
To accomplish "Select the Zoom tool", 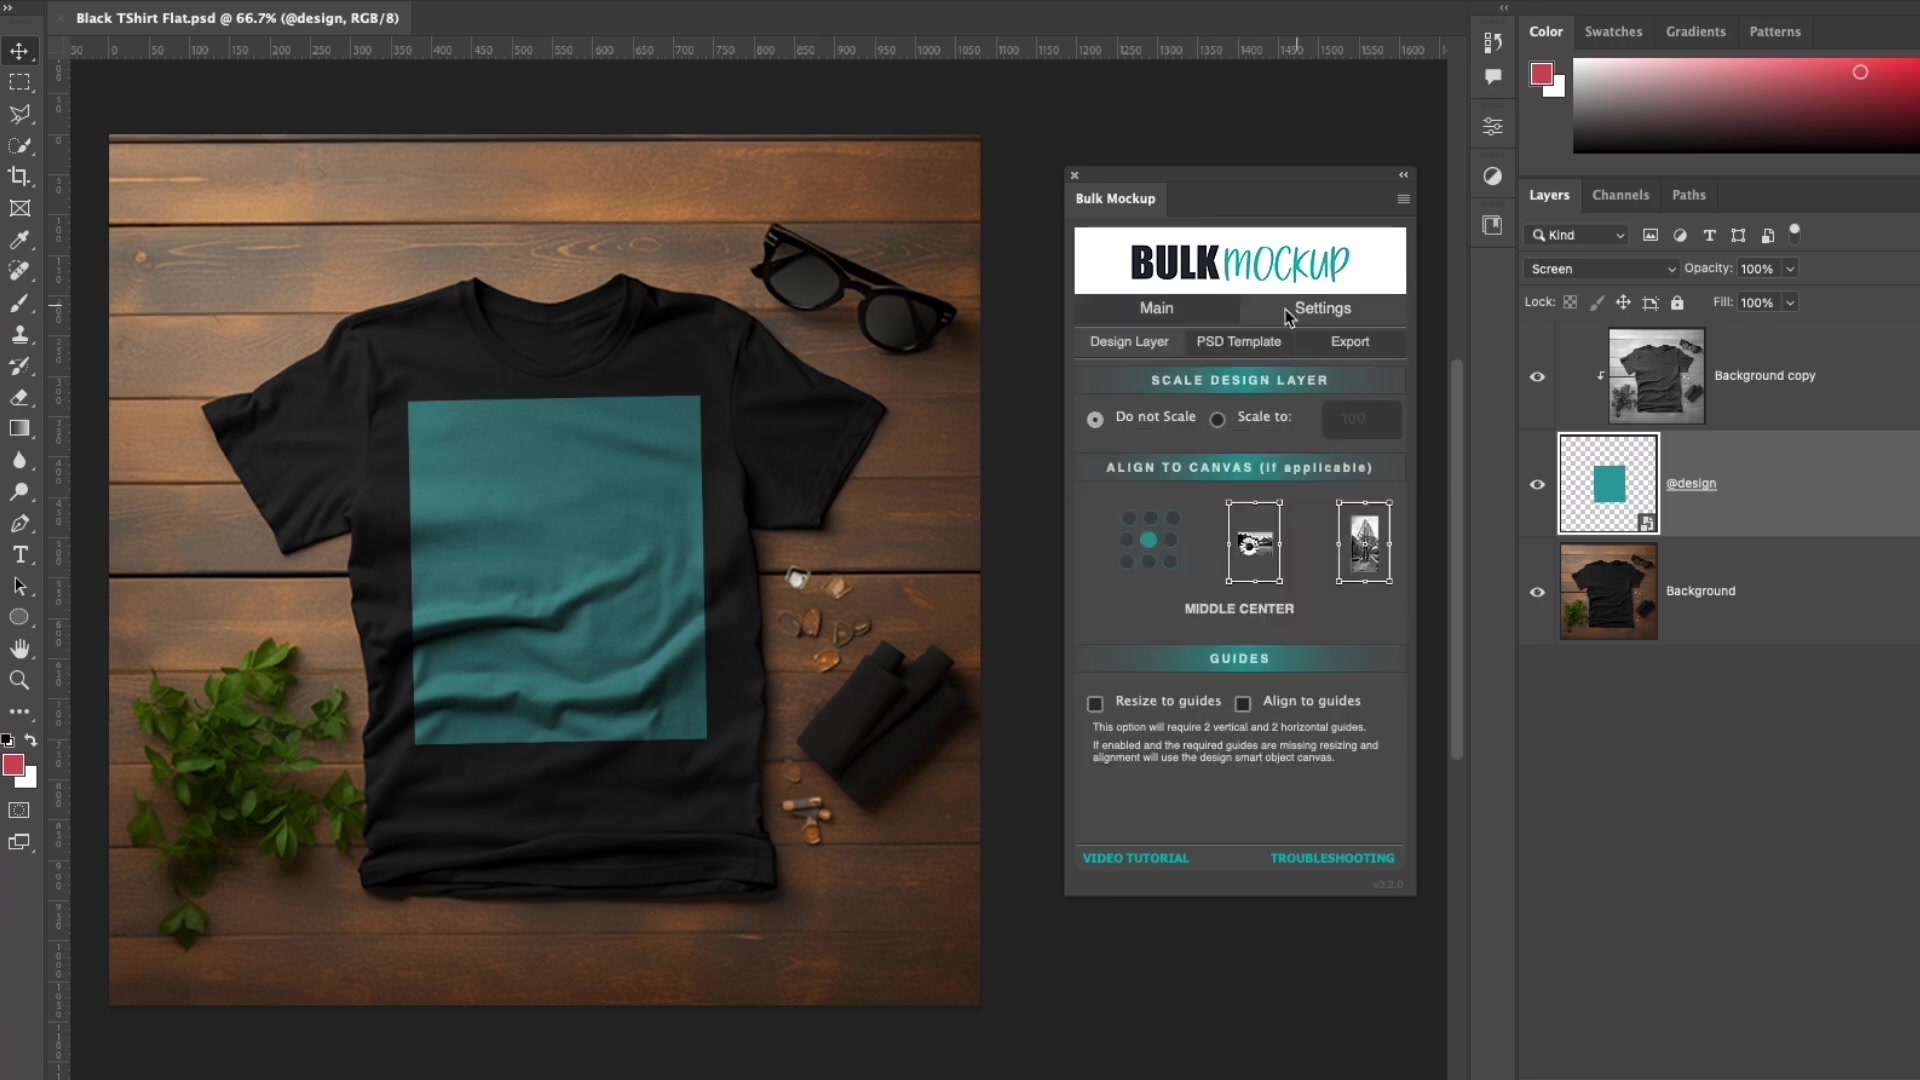I will [20, 681].
